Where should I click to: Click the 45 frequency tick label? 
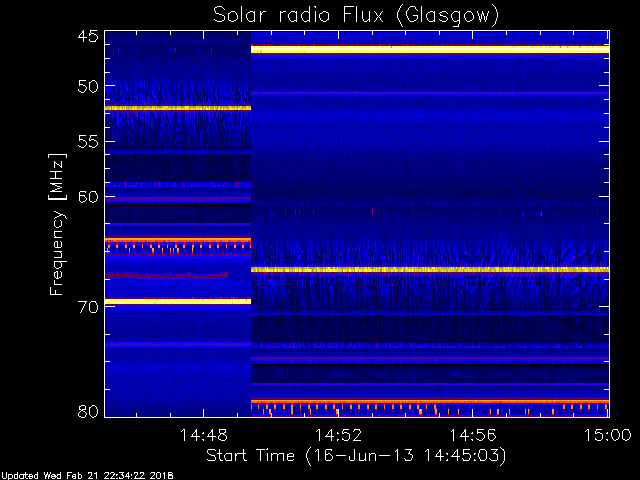tap(88, 36)
